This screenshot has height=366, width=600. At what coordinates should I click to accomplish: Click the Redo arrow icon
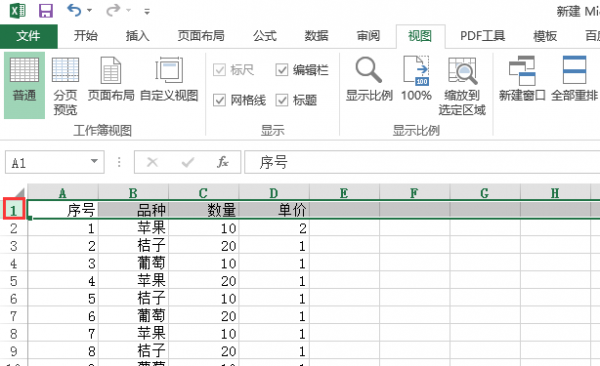(x=113, y=10)
